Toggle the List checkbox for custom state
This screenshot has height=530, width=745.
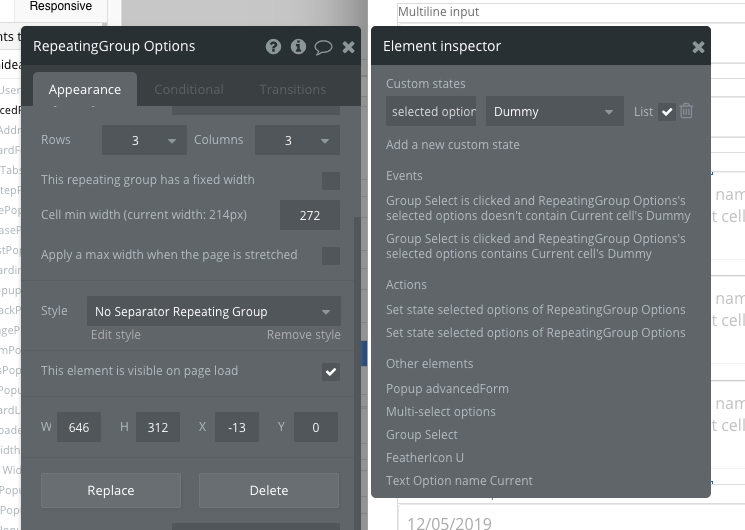[x=667, y=112]
